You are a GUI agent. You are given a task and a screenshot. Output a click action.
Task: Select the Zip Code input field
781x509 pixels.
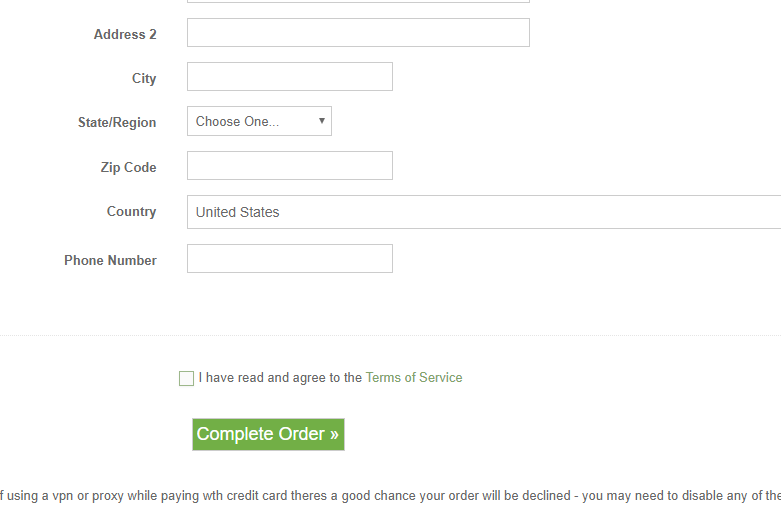[290, 165]
